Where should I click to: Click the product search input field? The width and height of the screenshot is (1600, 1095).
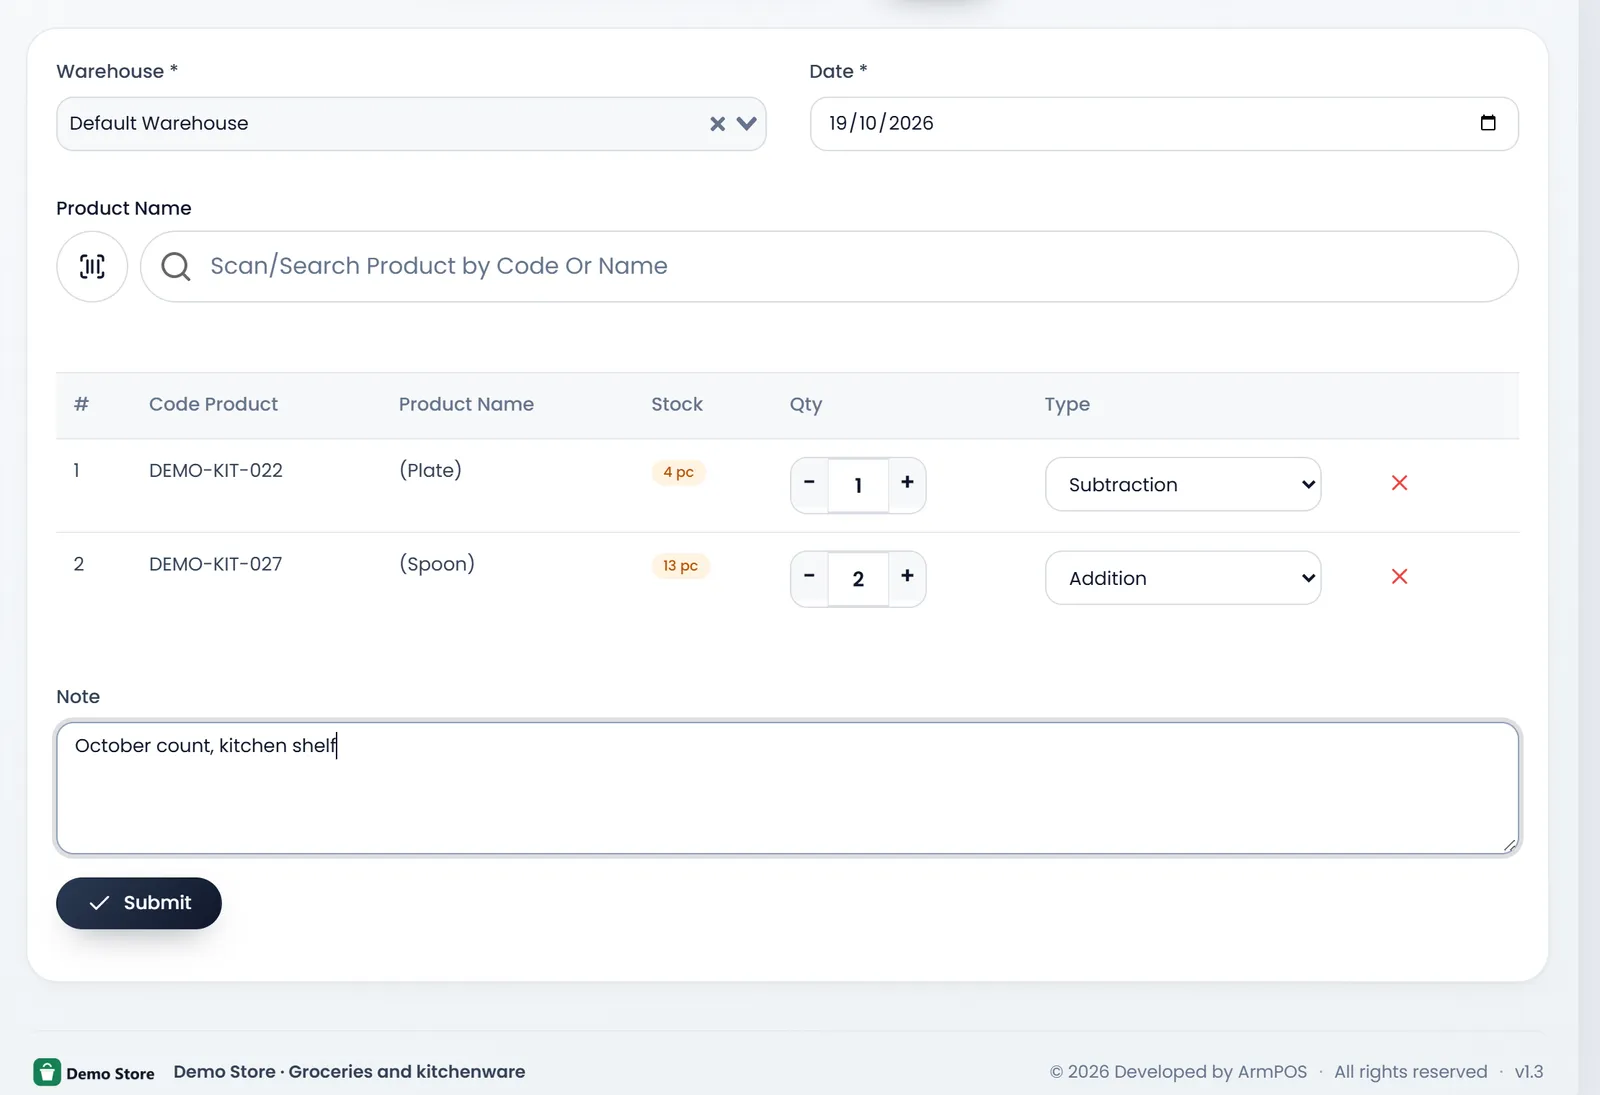pos(829,266)
